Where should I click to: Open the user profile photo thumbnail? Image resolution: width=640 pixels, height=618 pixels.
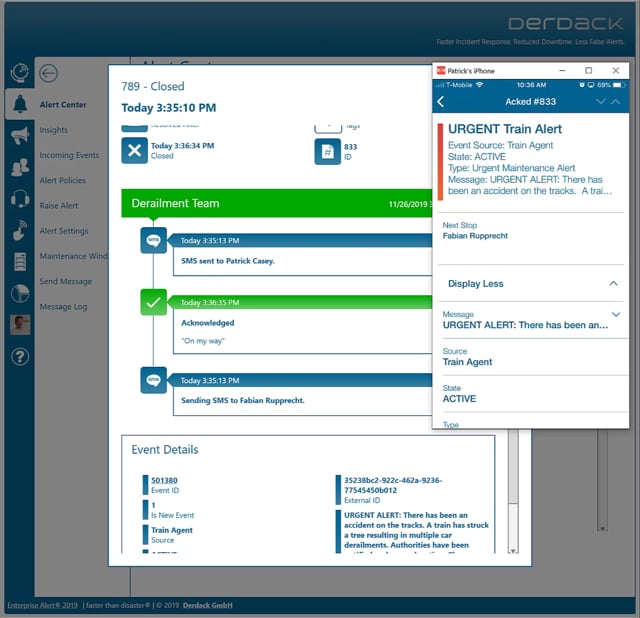(20, 325)
